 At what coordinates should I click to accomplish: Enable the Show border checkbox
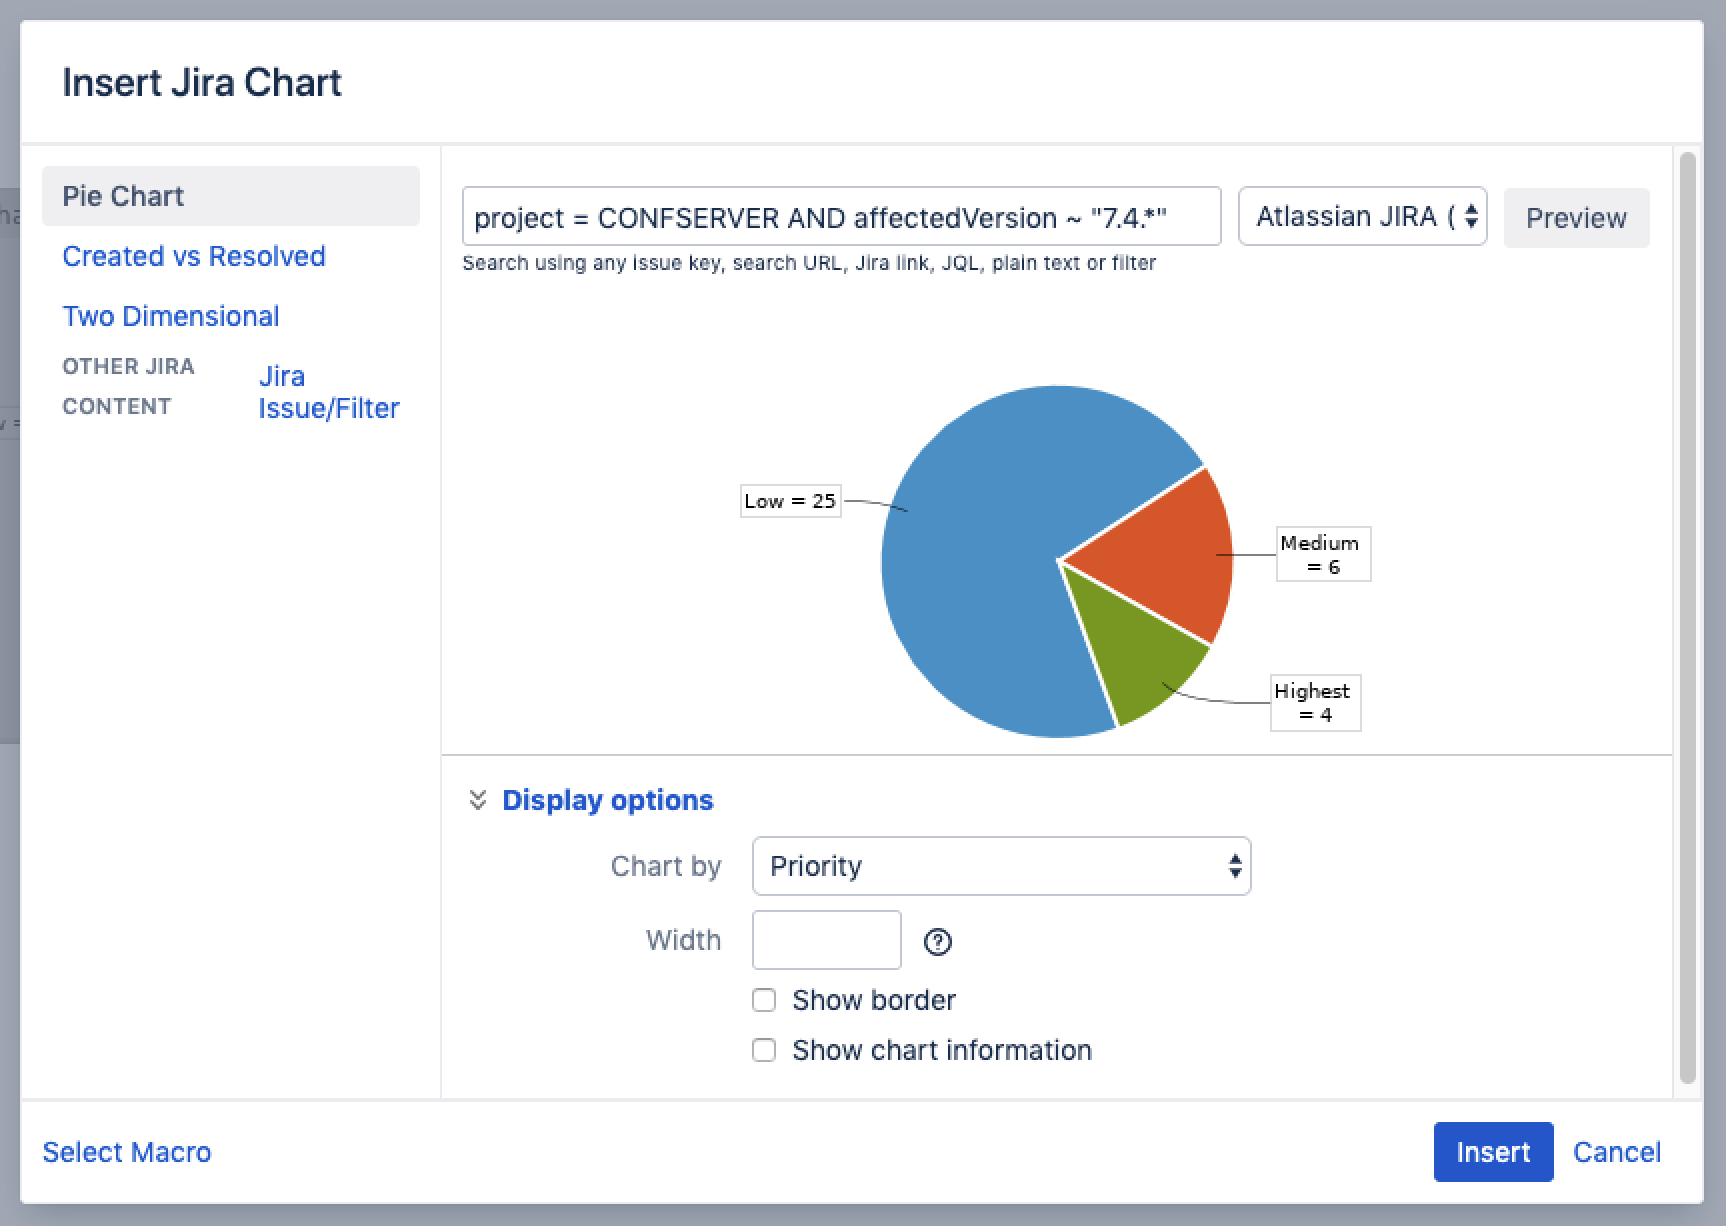point(764,1000)
